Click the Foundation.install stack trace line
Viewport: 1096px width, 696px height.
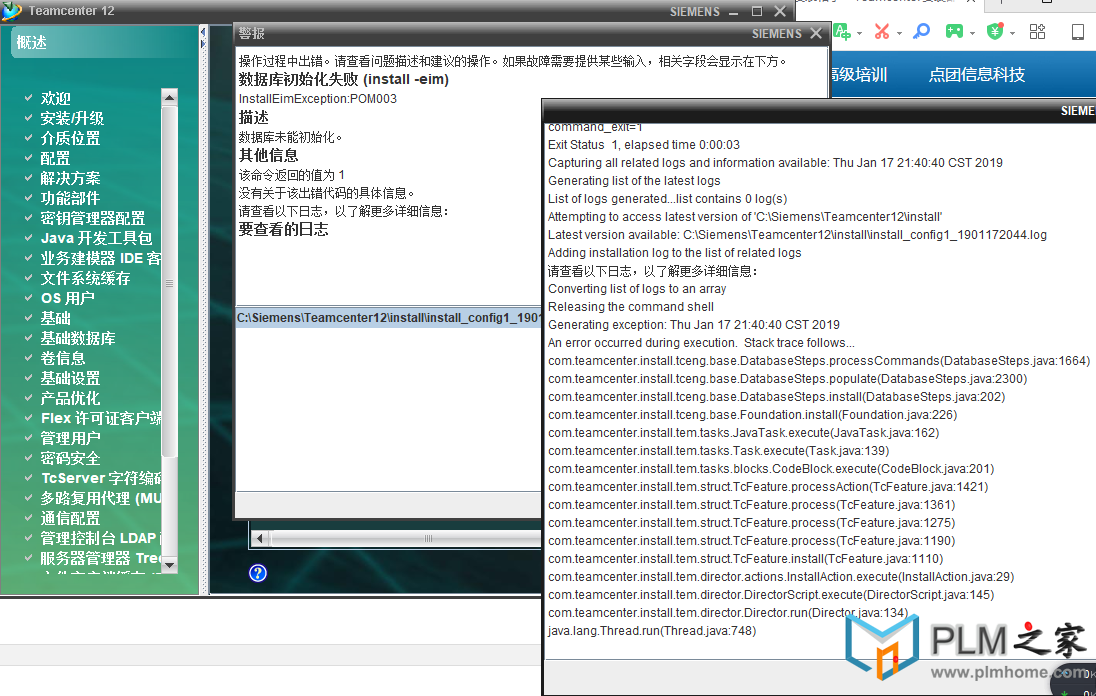753,416
